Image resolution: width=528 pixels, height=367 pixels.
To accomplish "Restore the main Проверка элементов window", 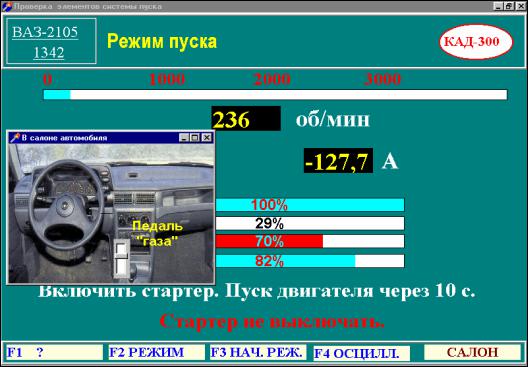I will pos(509,6).
